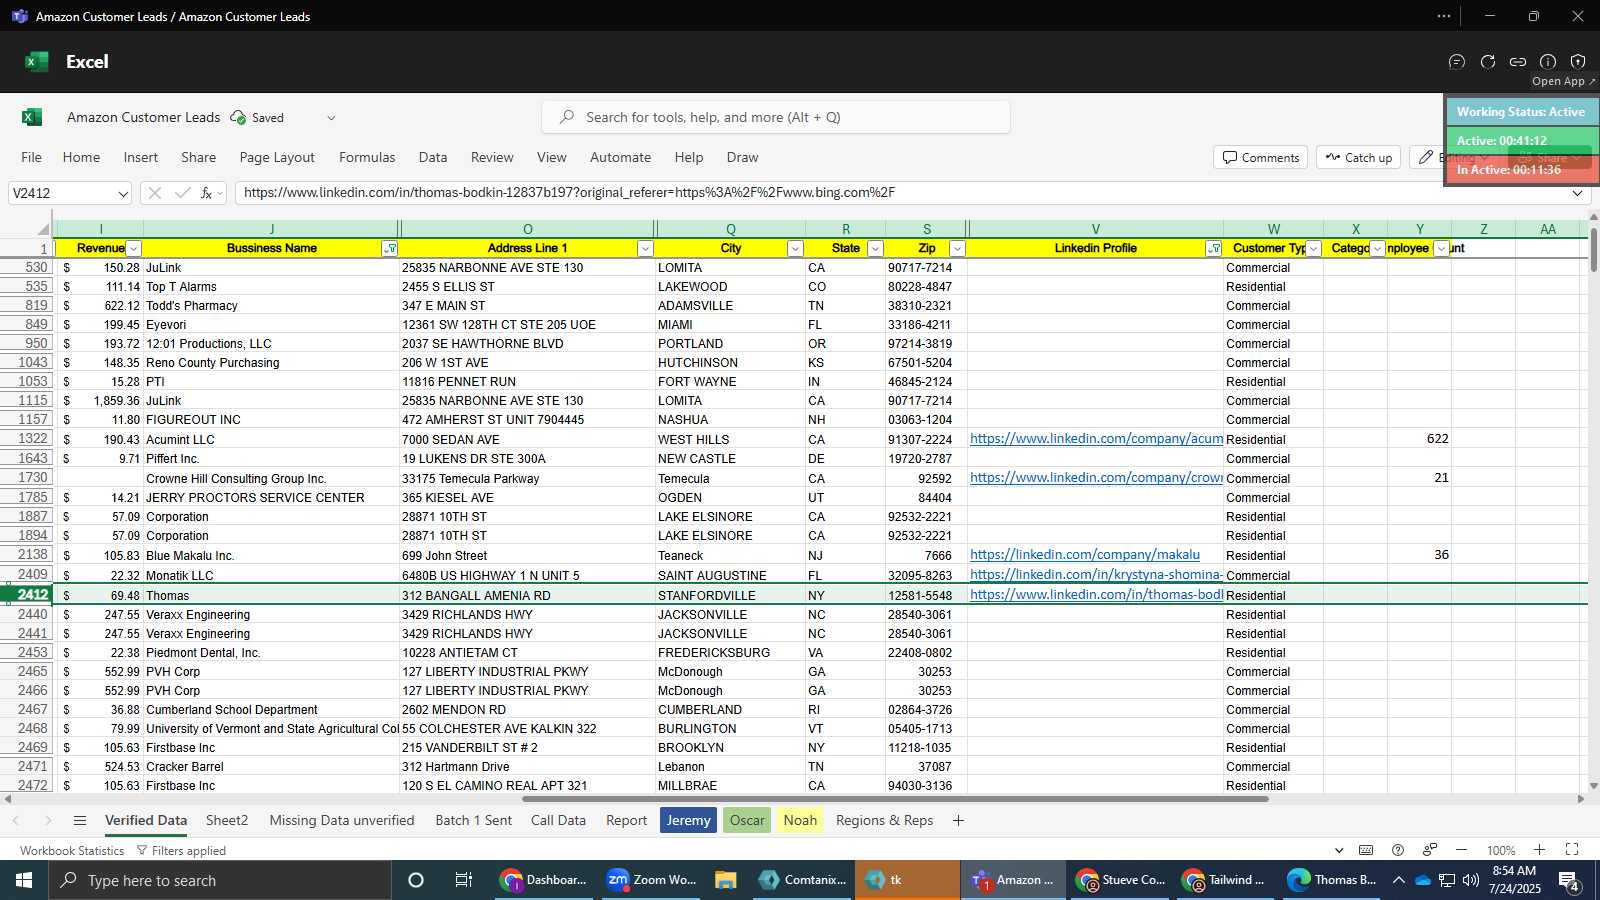
Task: Click the Catch up button
Action: click(1358, 157)
